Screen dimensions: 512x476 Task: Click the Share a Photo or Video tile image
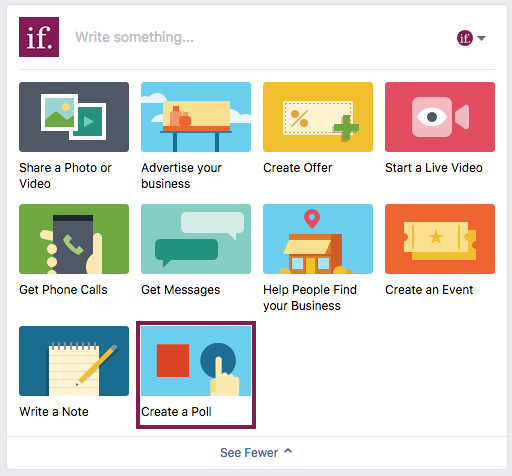[x=74, y=117]
